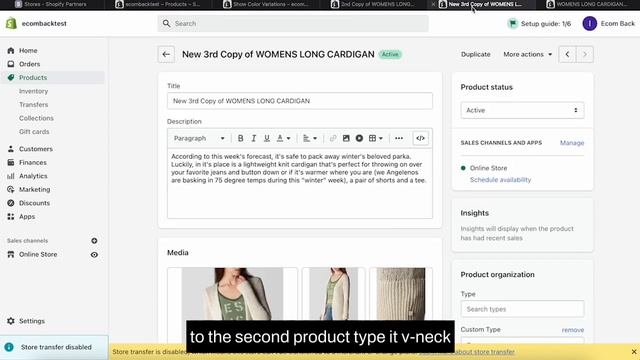
Task: Switch to 2nd Copy of WOMENS browser tab
Action: [x=373, y=4]
